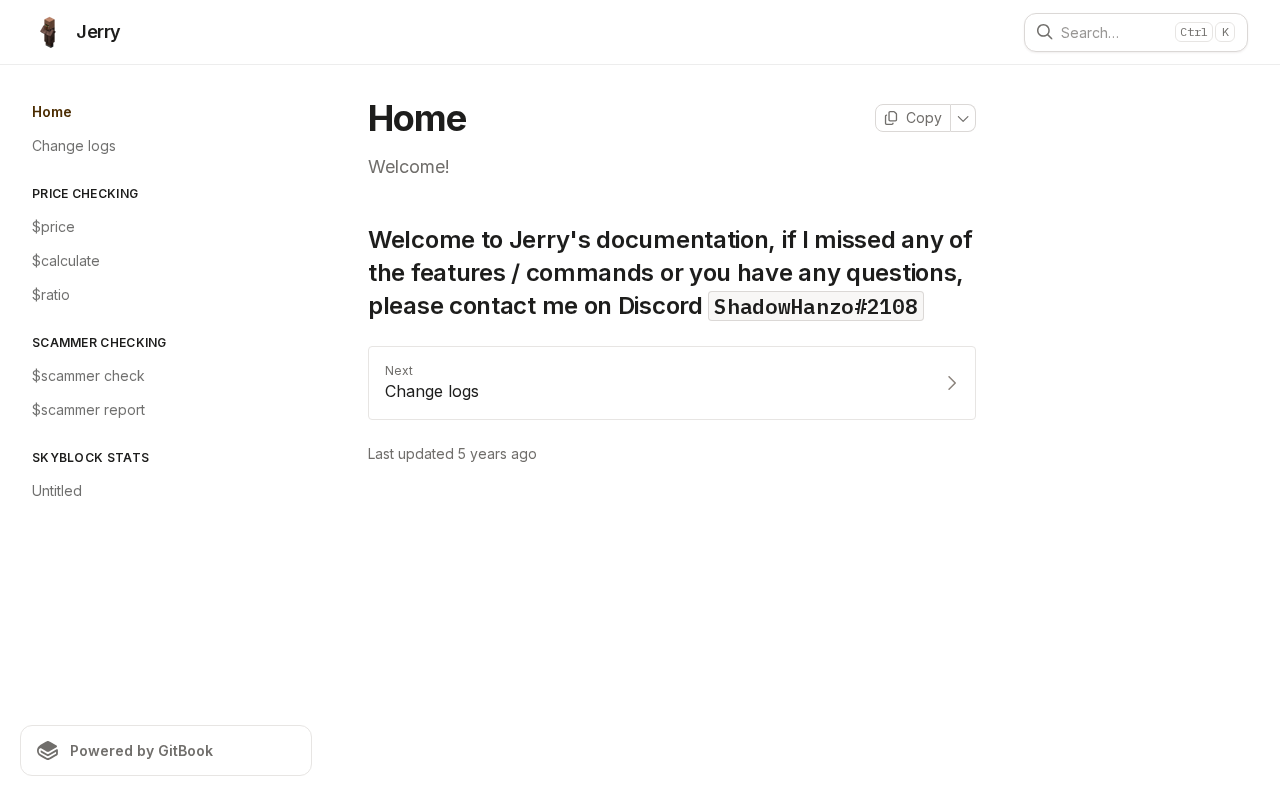1280x800 pixels.
Task: Click the copy page icon
Action: coord(891,118)
